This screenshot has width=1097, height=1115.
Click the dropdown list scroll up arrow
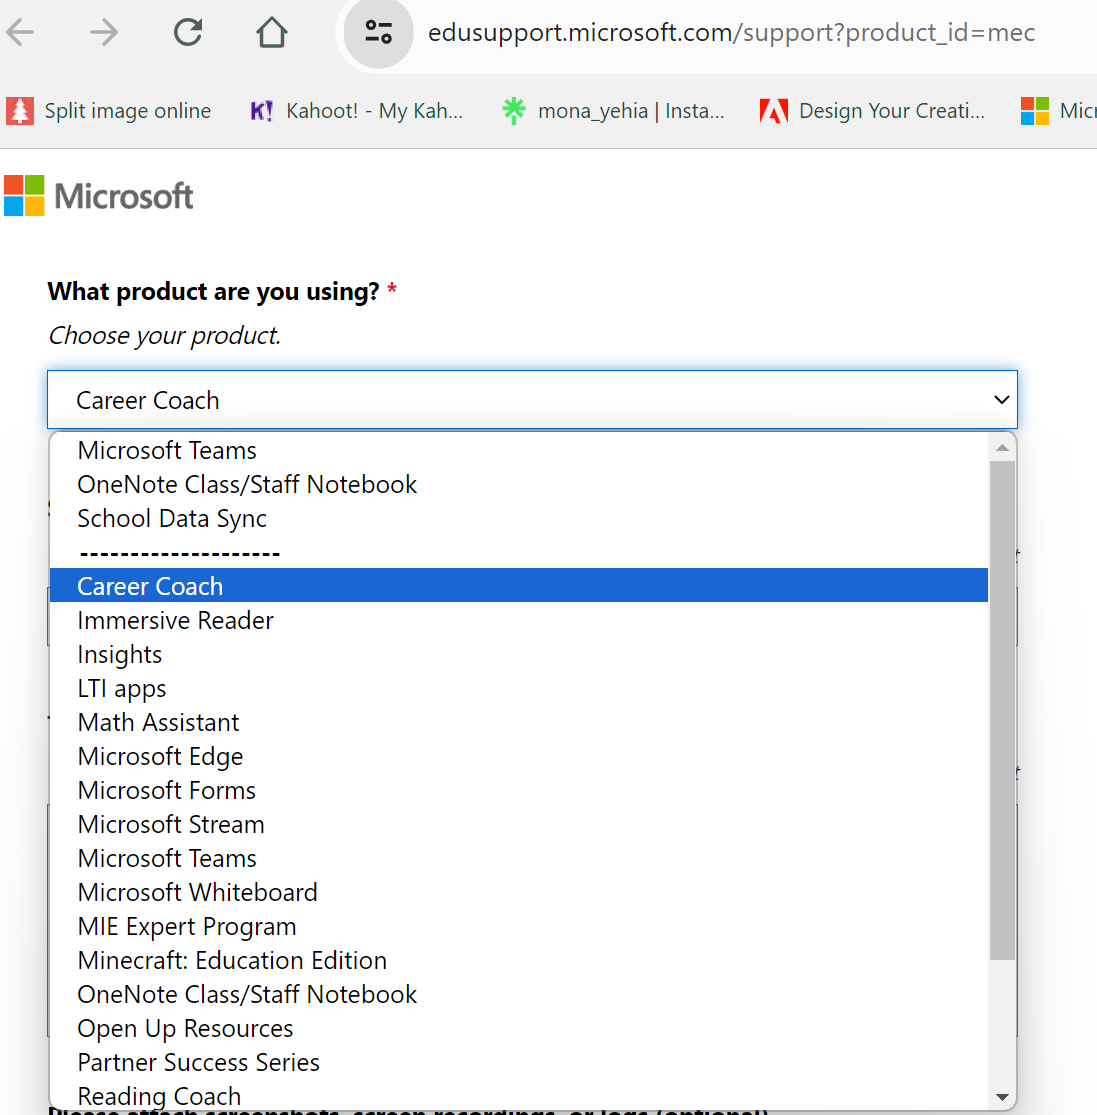(1002, 447)
